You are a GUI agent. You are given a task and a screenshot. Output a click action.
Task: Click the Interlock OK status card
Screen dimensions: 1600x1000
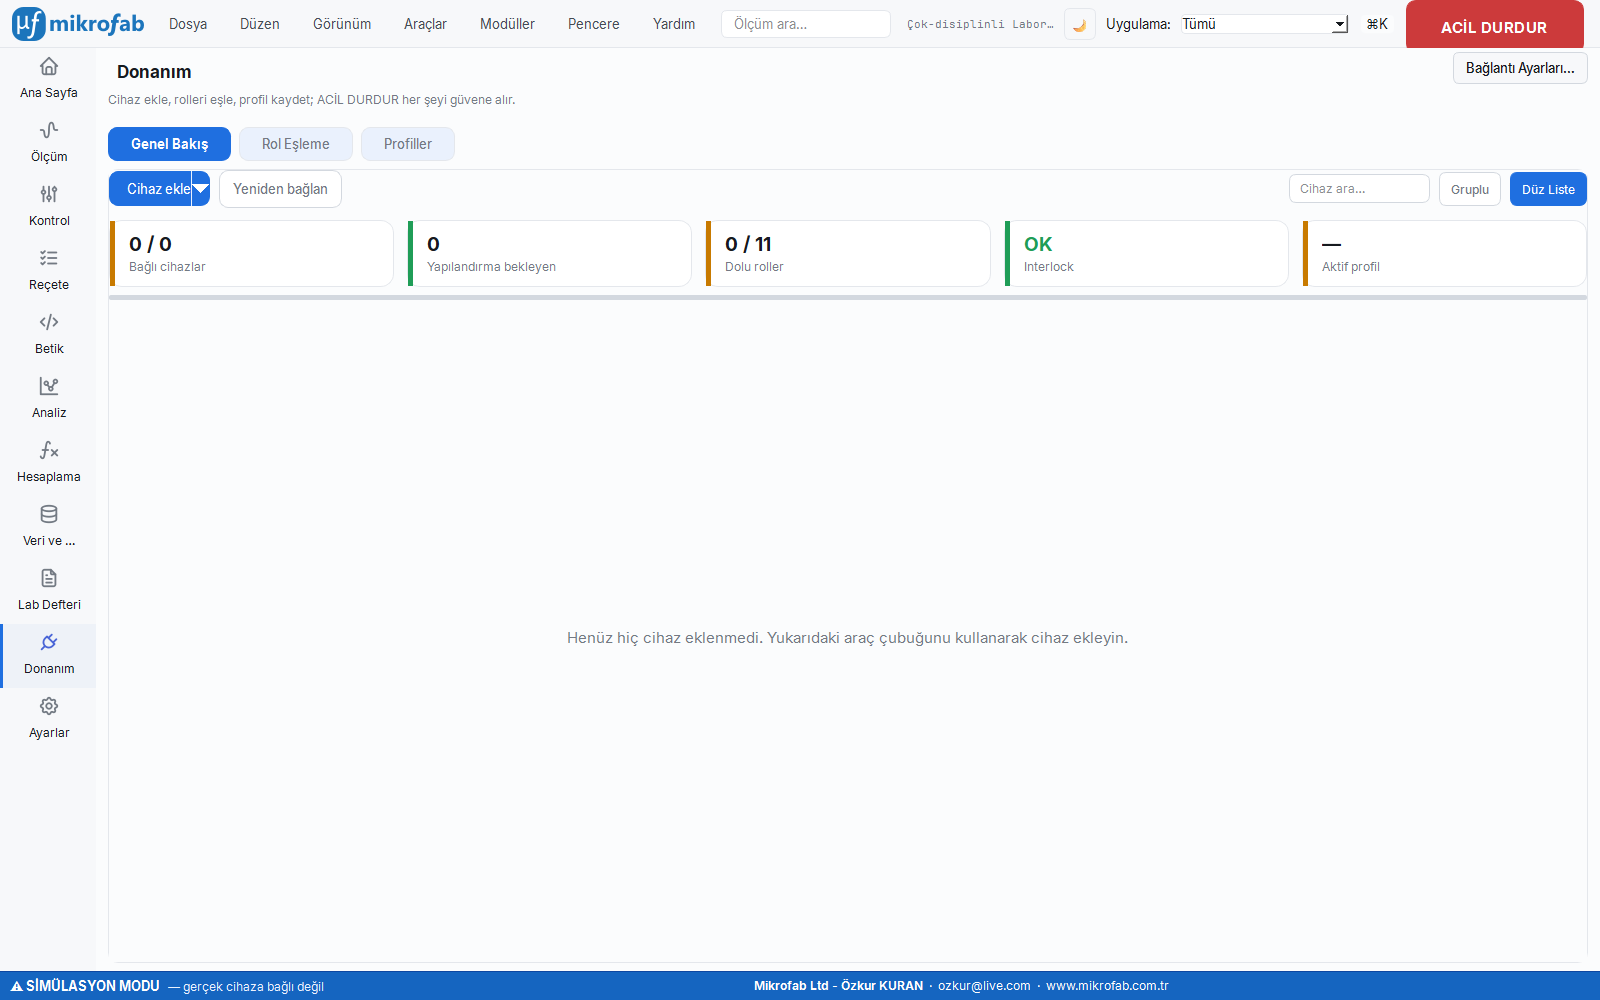(1146, 254)
